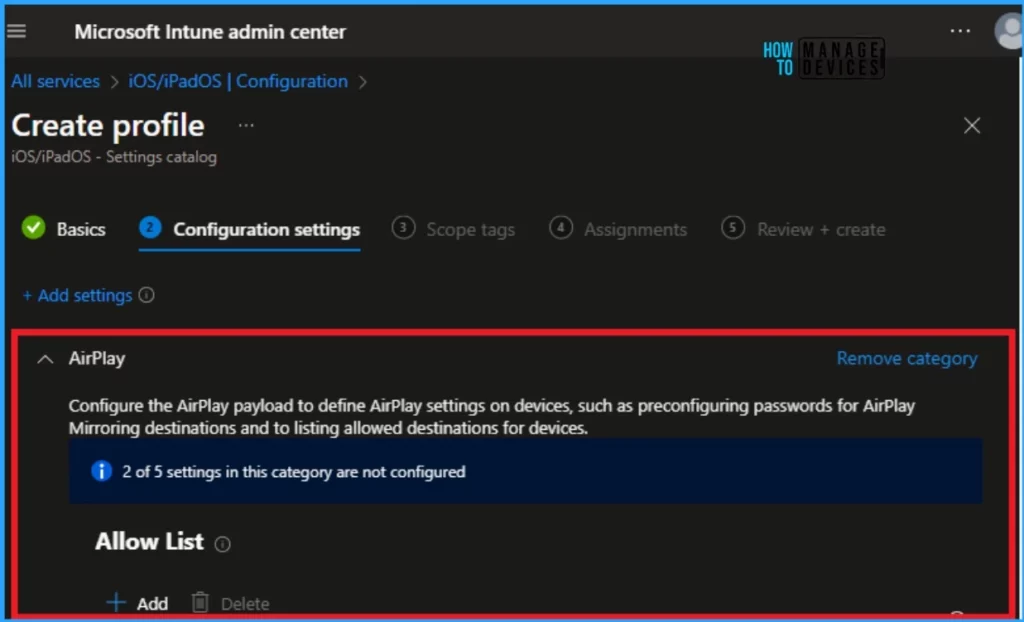Viewport: 1024px width, 622px height.
Task: Click the AirPlay category heading text
Action: point(97,358)
